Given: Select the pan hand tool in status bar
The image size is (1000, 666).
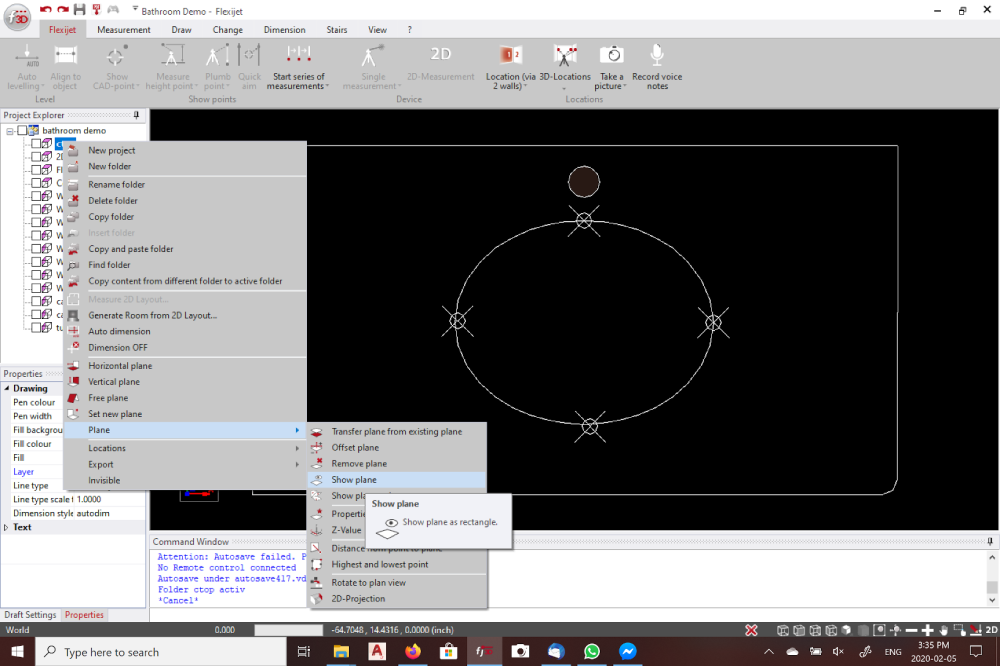Looking at the screenshot, I should 944,630.
